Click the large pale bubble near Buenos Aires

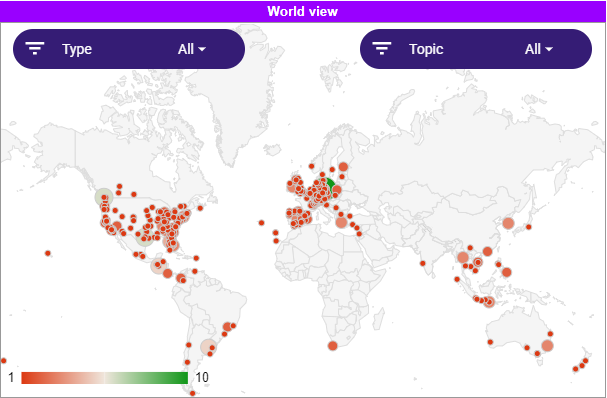[x=208, y=347]
